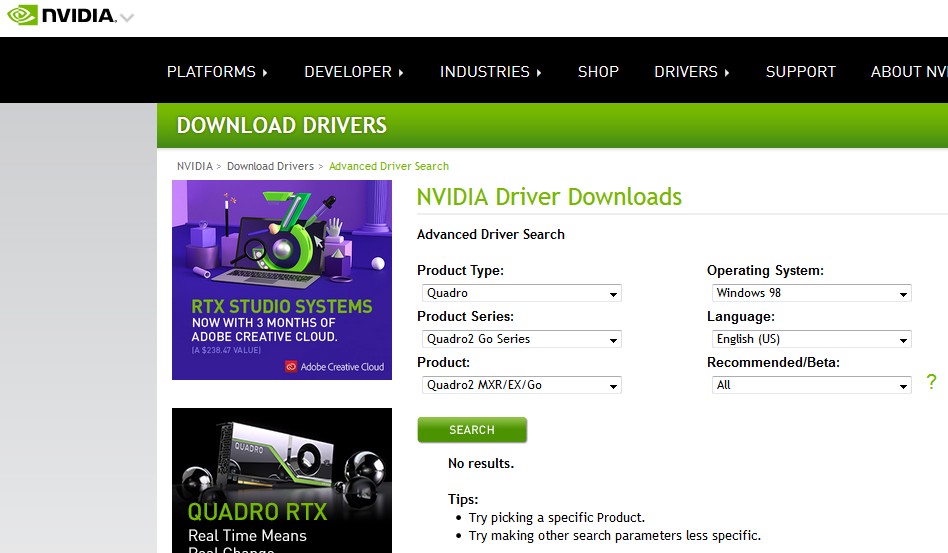Click the Platforms menu arrow icon
This screenshot has width=948, height=553.
(265, 73)
